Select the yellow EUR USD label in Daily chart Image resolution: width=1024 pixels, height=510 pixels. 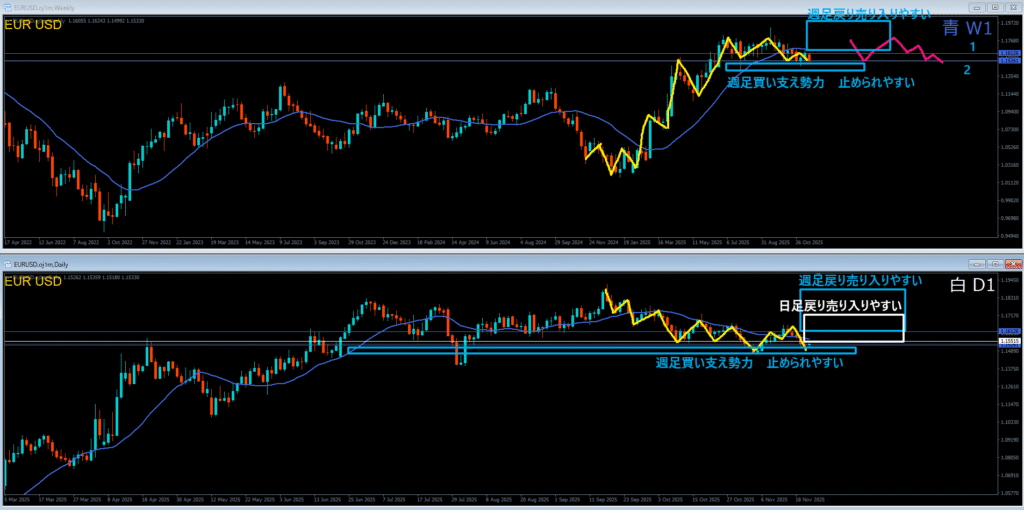click(x=33, y=281)
